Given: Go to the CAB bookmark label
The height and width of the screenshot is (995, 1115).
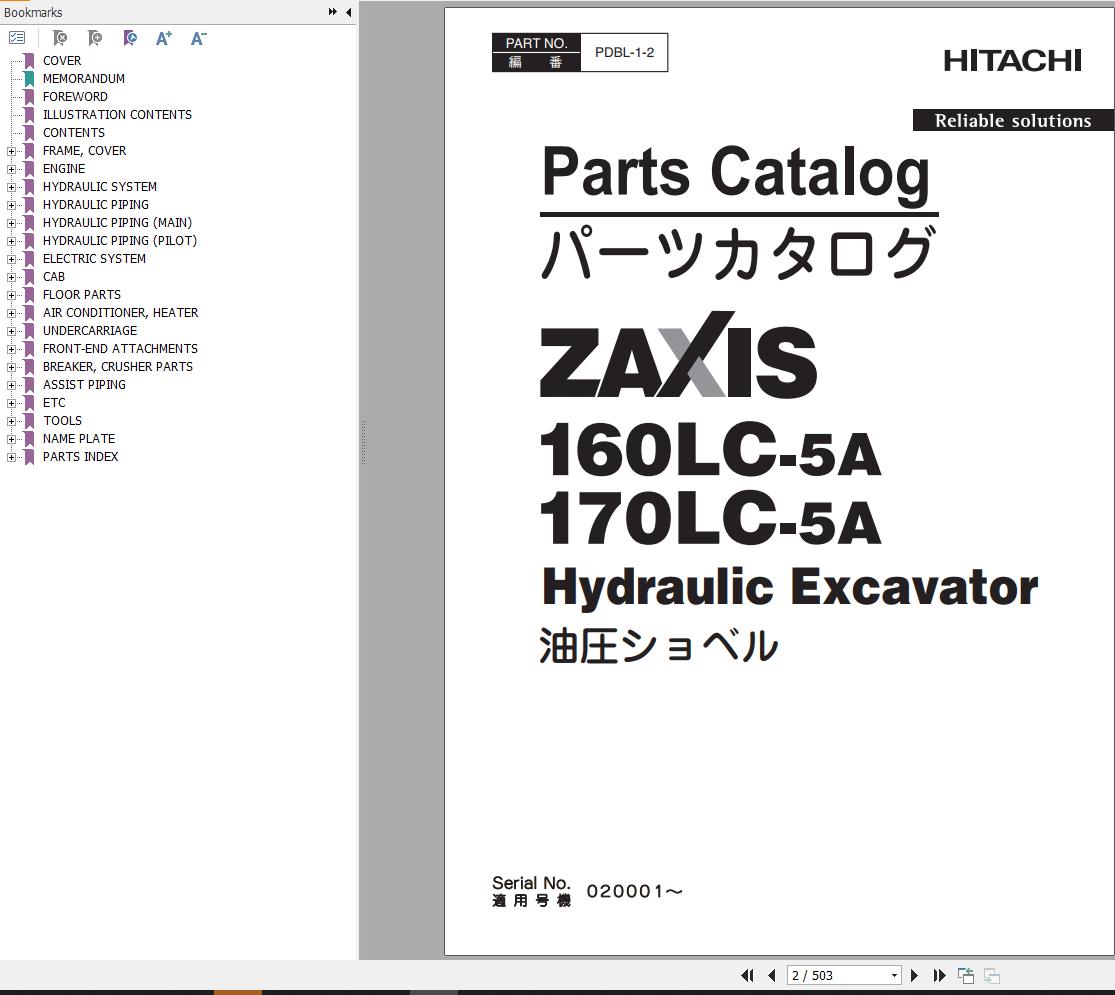Looking at the screenshot, I should 54,277.
